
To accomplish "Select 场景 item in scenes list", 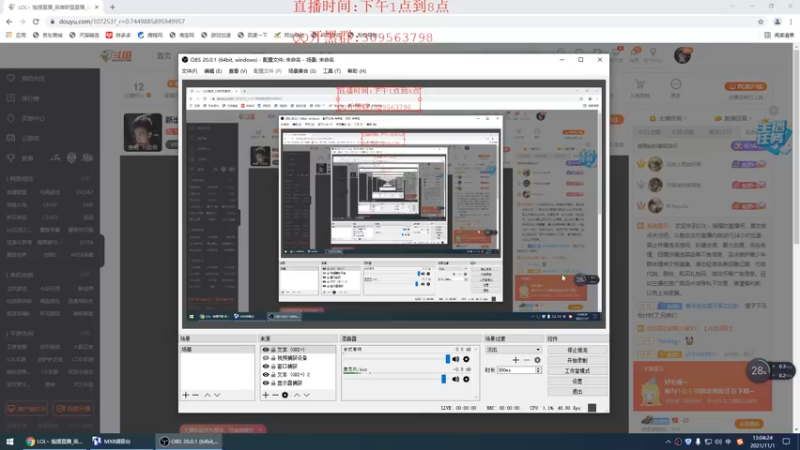I will pos(217,349).
